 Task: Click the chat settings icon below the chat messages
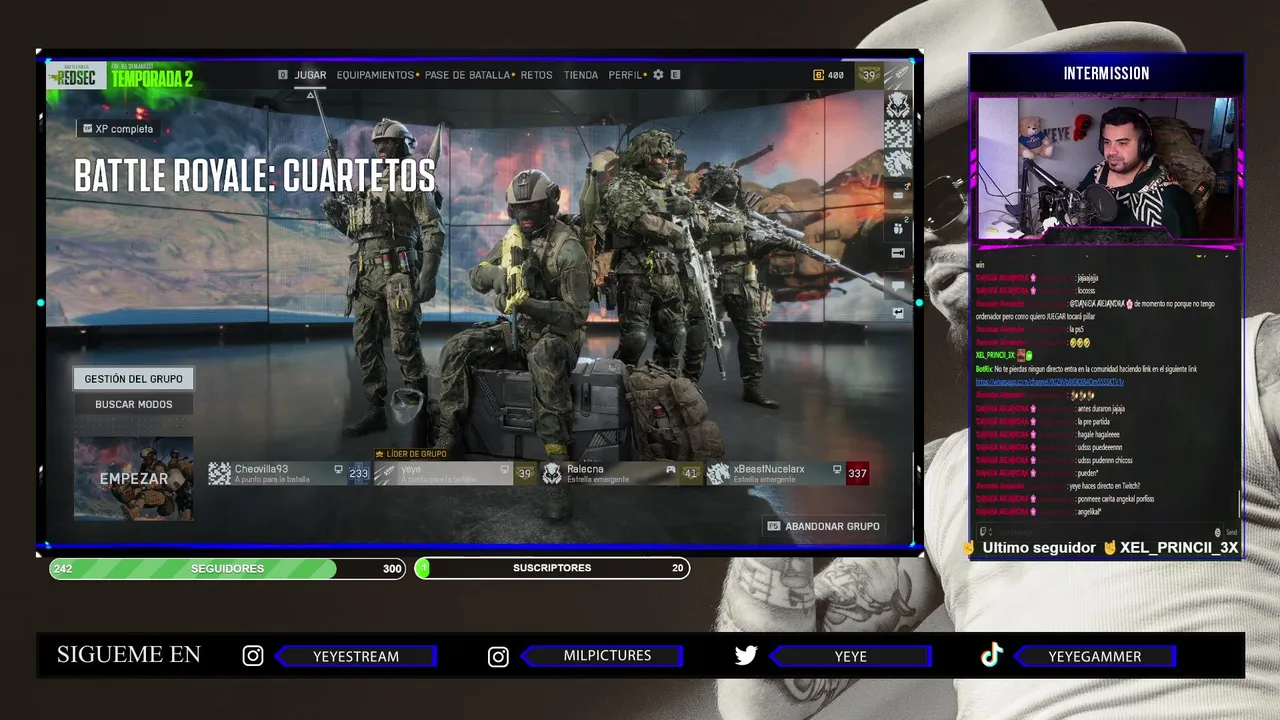pos(1217,533)
